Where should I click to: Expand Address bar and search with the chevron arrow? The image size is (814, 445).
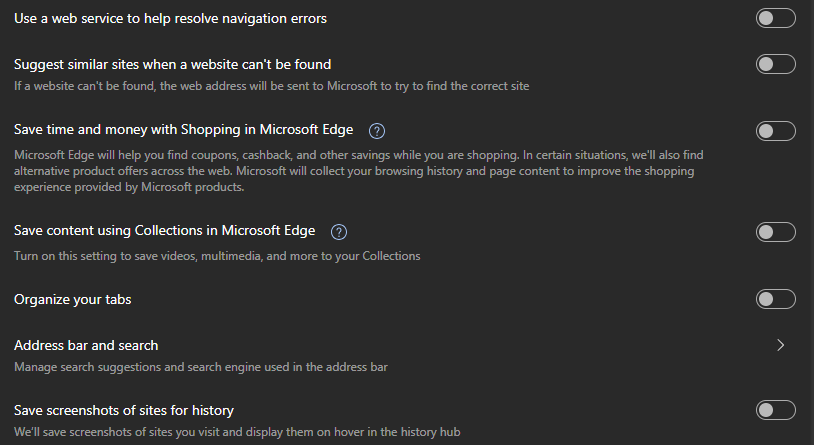[x=780, y=345]
